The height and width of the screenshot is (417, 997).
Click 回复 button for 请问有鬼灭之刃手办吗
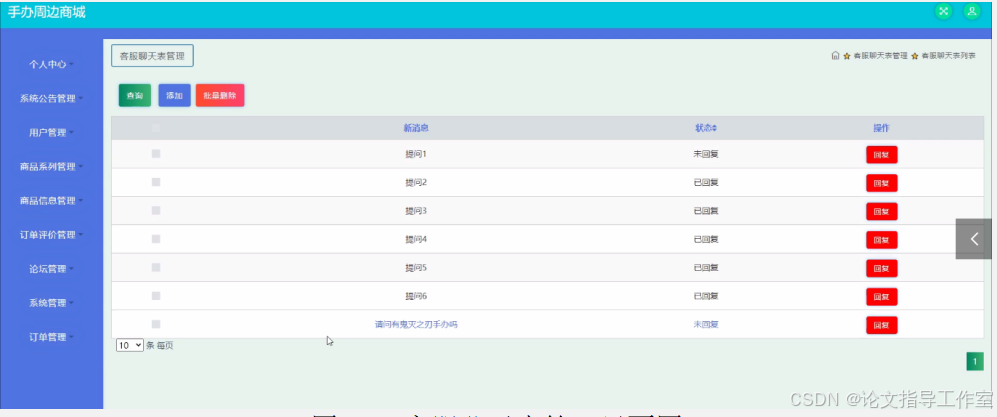pos(881,325)
